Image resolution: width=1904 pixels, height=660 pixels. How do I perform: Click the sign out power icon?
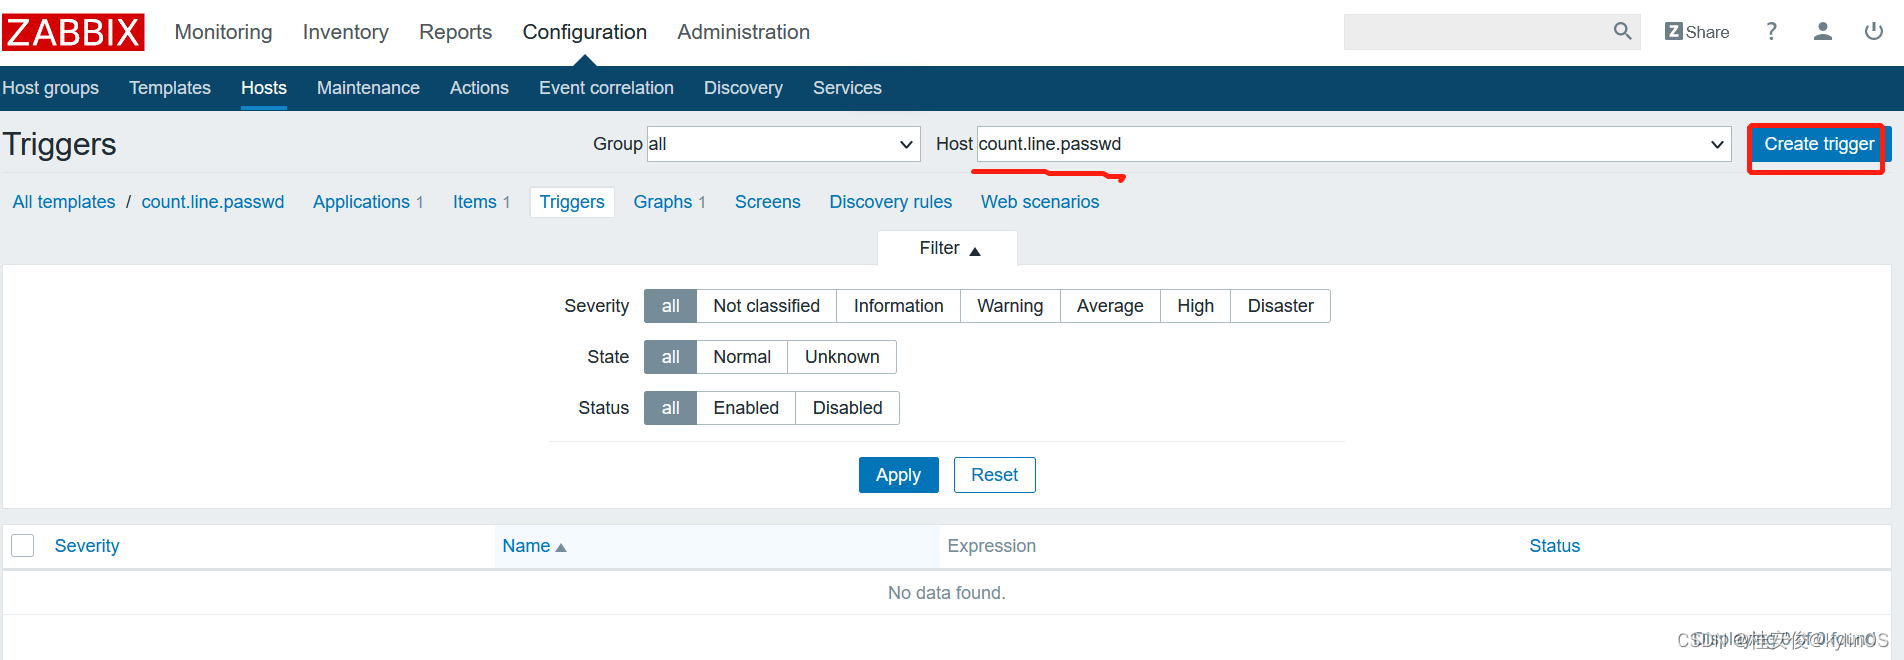click(1873, 32)
